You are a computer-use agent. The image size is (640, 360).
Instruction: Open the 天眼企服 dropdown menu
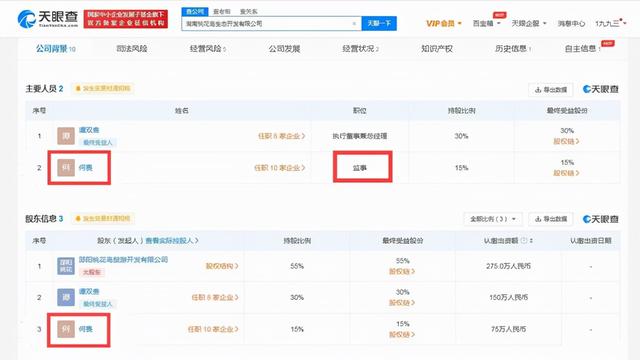pyautogui.click(x=529, y=23)
